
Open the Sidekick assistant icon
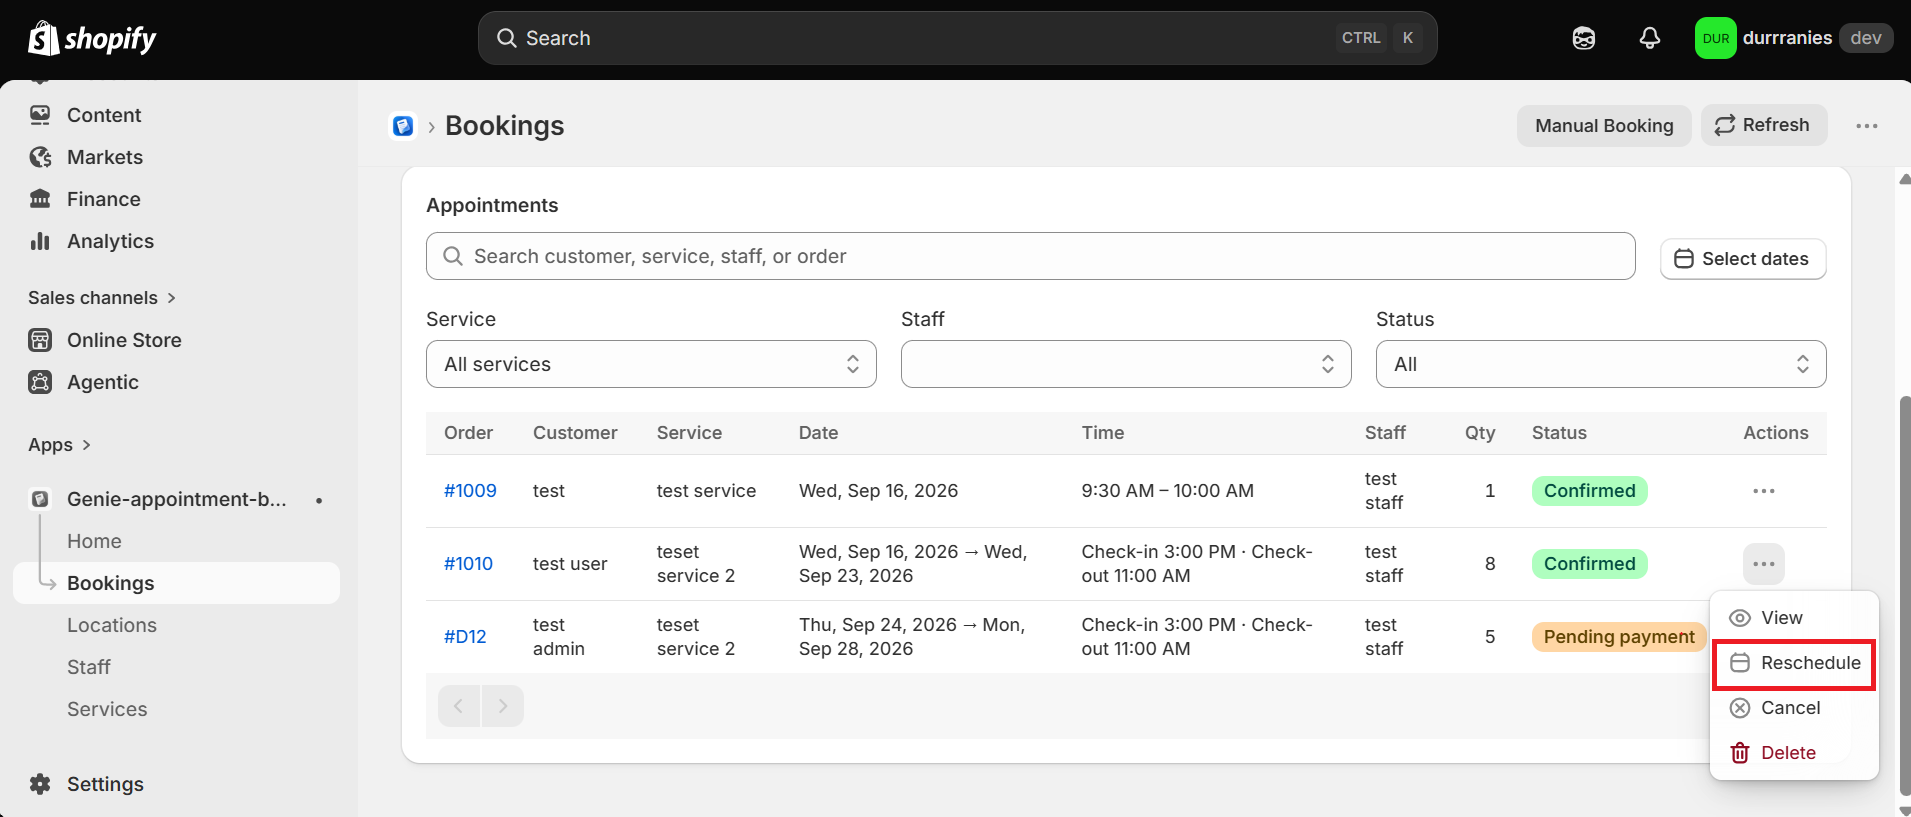tap(1584, 38)
